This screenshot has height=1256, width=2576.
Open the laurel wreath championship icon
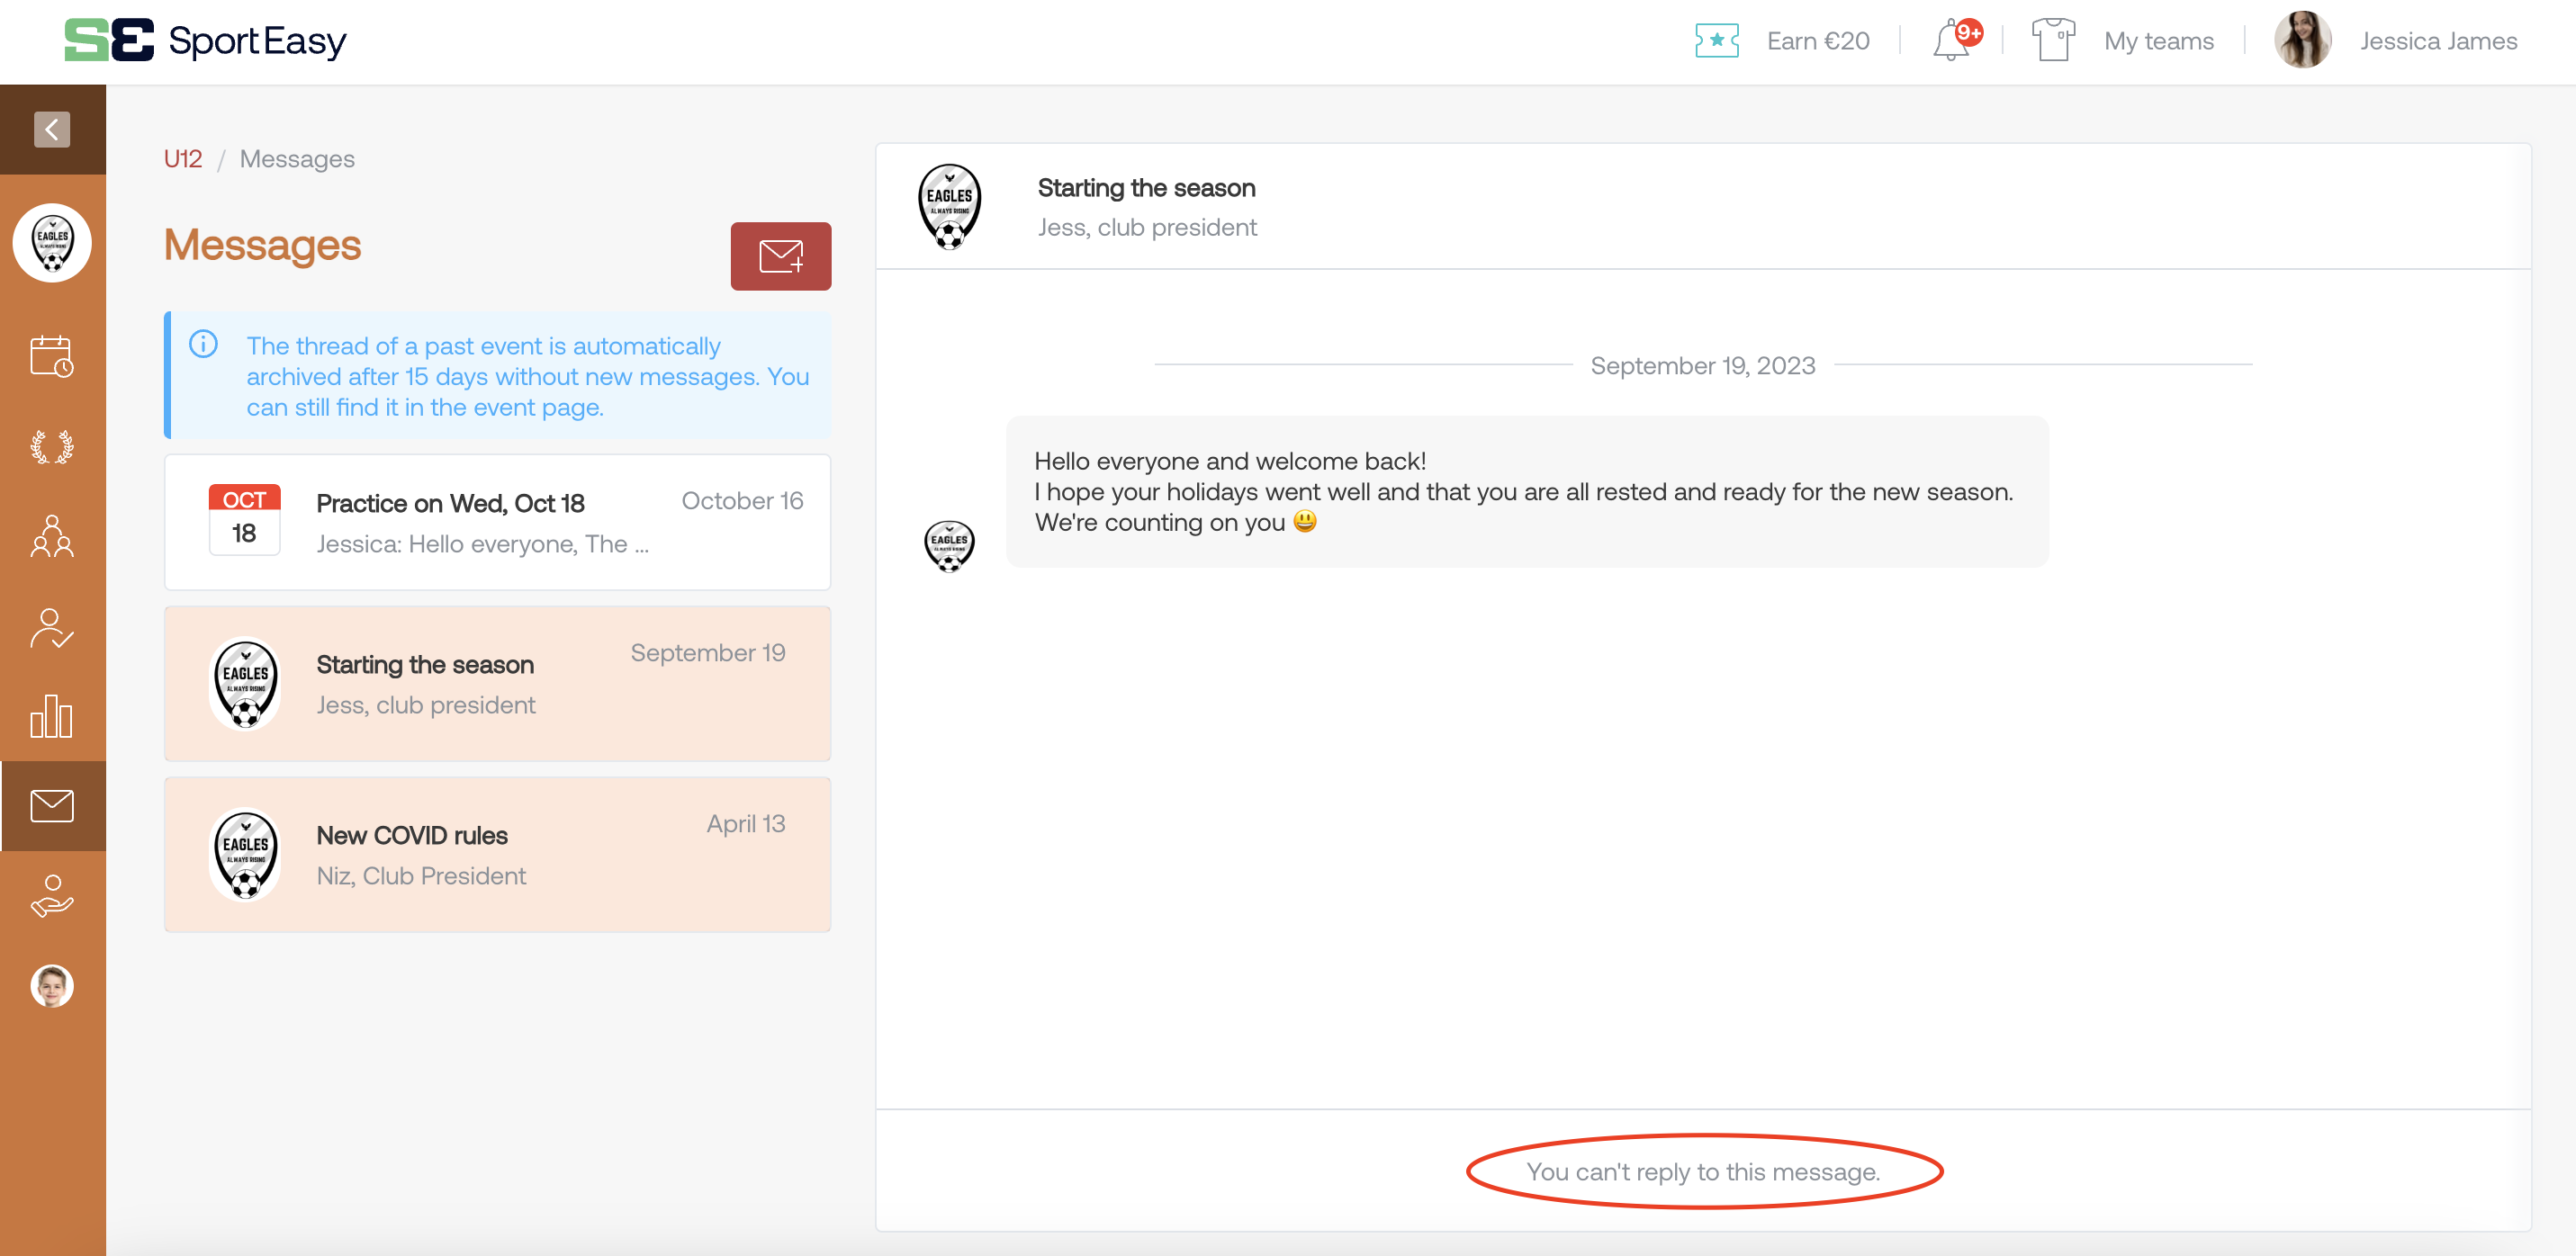52,447
